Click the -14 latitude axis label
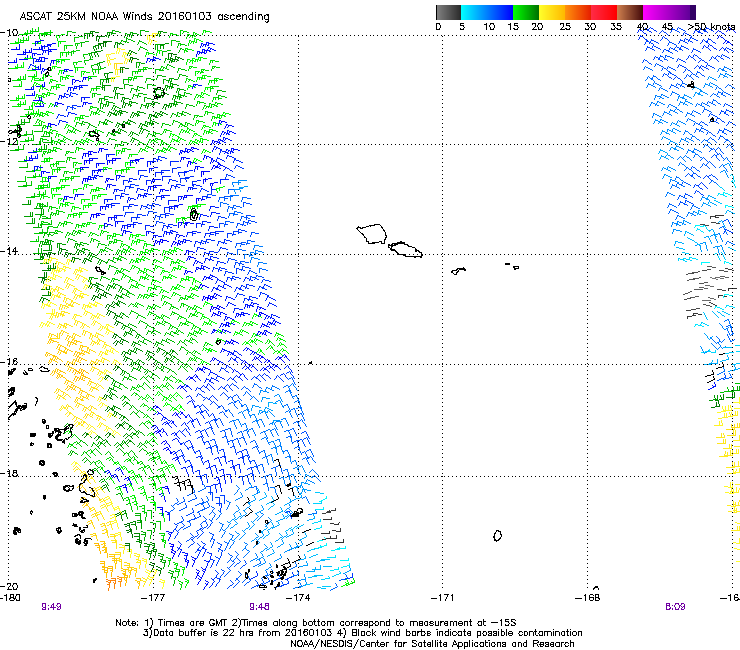 coord(9,251)
